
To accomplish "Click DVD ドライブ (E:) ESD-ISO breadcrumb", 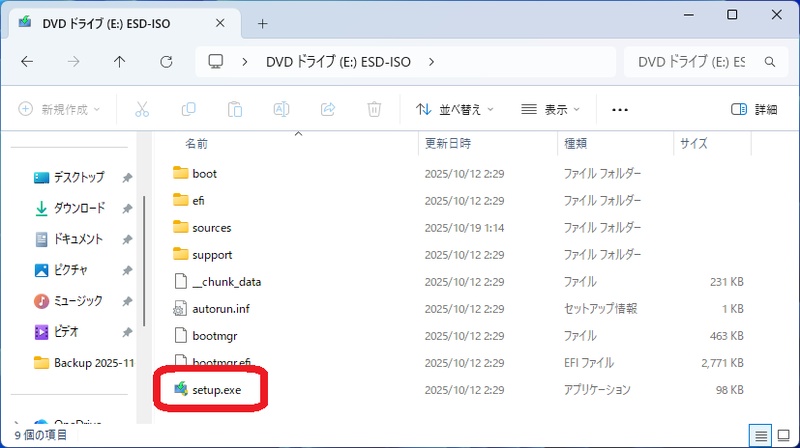I will pyautogui.click(x=338, y=62).
